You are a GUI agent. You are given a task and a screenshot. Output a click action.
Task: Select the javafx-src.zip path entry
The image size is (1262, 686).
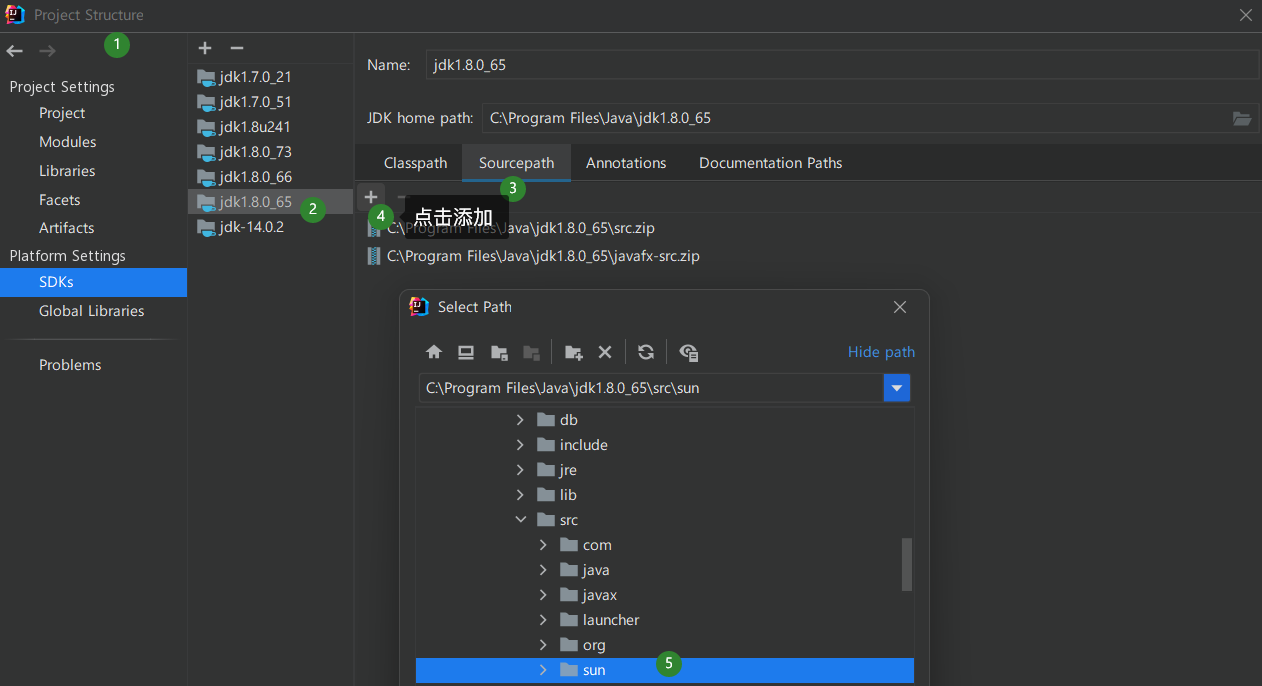pos(543,256)
